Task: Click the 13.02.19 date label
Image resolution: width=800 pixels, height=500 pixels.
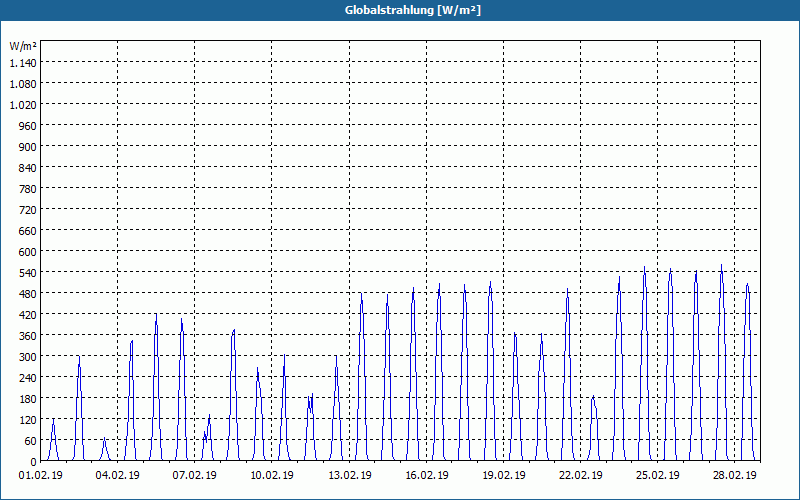Action: point(349,476)
